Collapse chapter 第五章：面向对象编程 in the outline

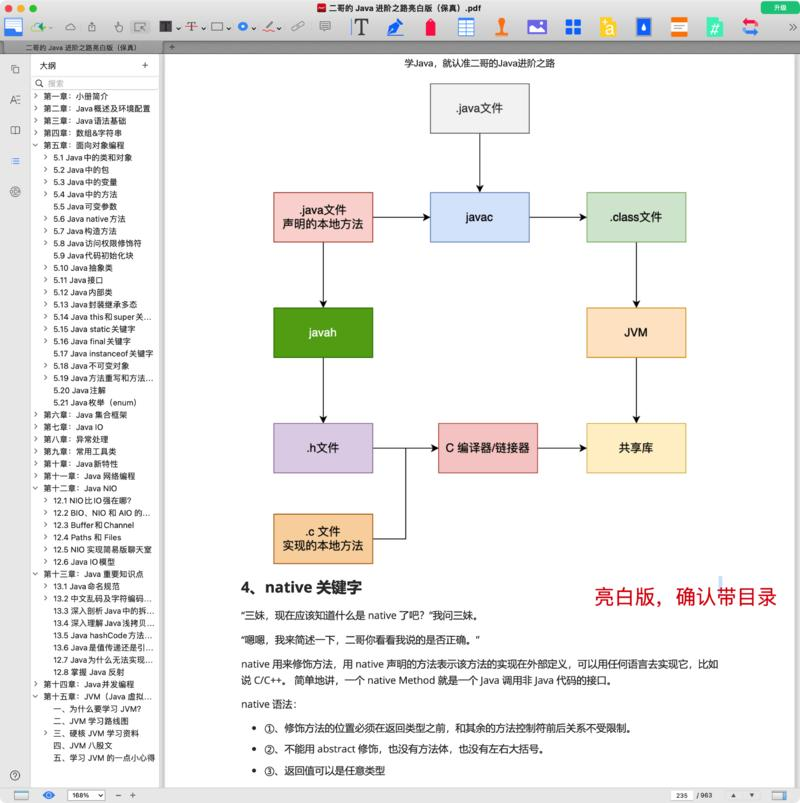tap(37, 144)
